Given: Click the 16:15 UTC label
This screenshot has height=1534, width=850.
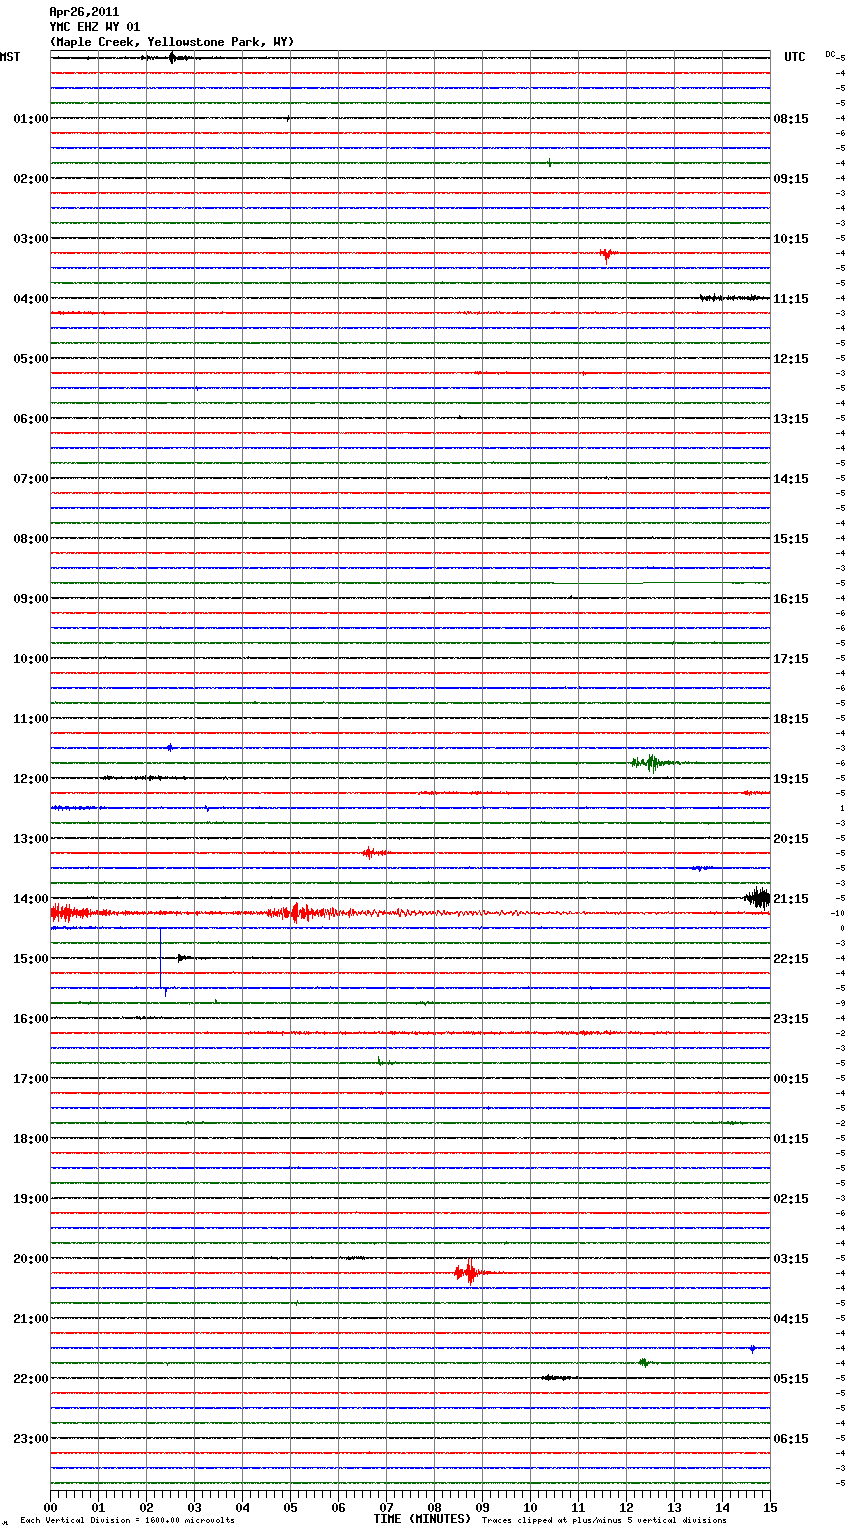Looking at the screenshot, I should pyautogui.click(x=791, y=599).
